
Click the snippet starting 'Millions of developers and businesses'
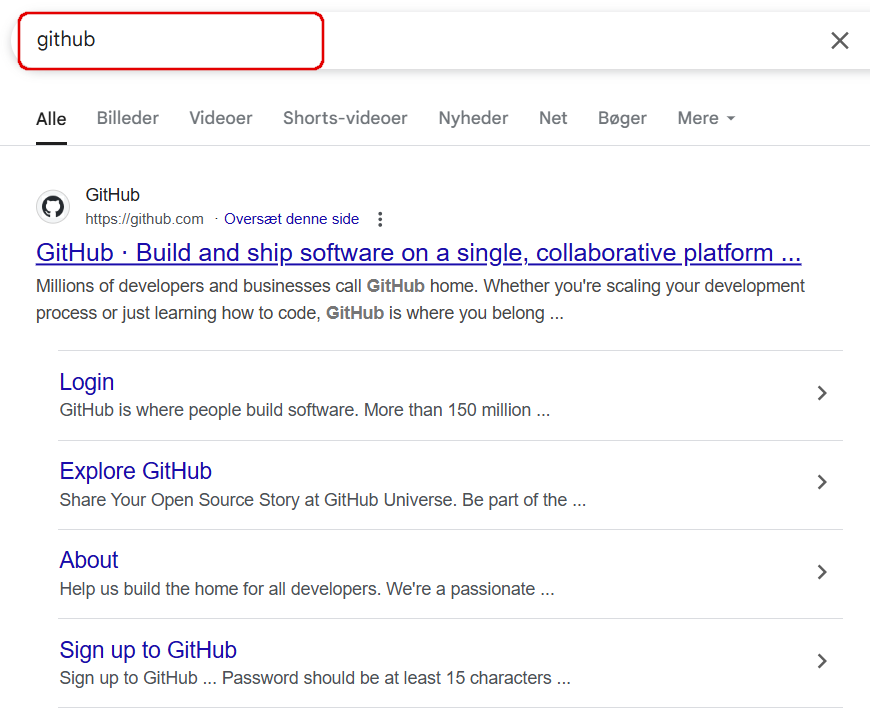[x=420, y=300]
